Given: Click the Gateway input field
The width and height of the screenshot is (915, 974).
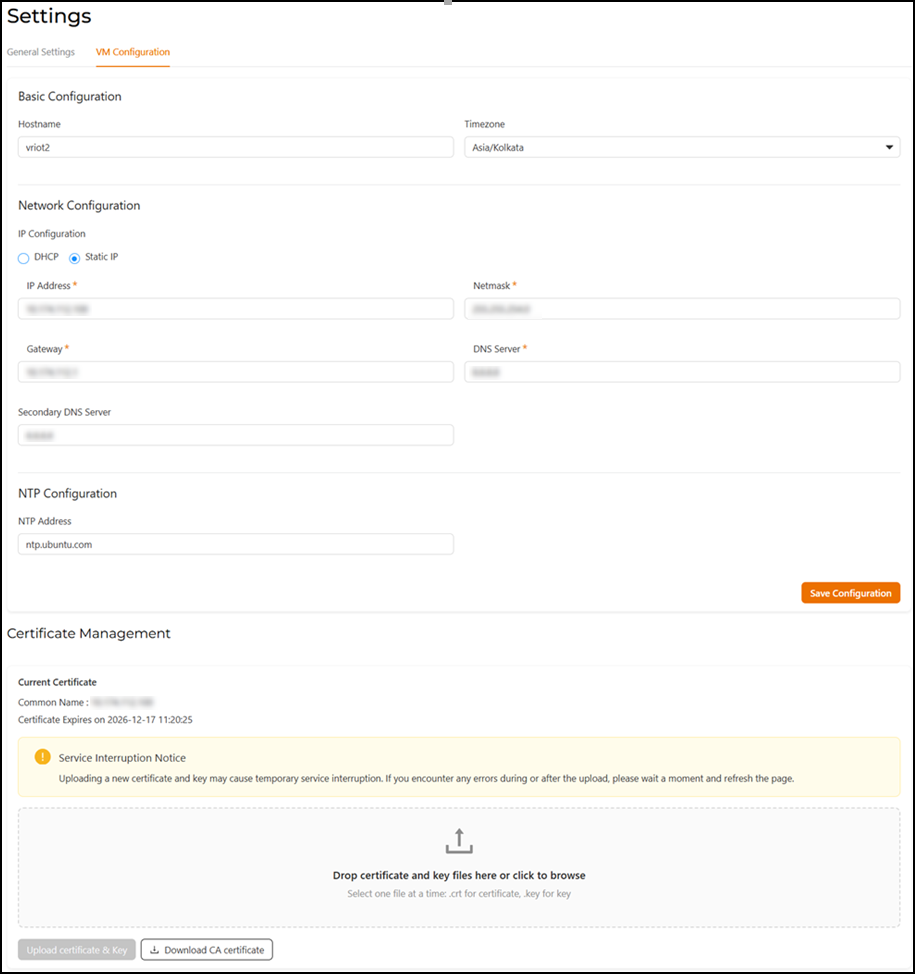Looking at the screenshot, I should click(x=235, y=372).
